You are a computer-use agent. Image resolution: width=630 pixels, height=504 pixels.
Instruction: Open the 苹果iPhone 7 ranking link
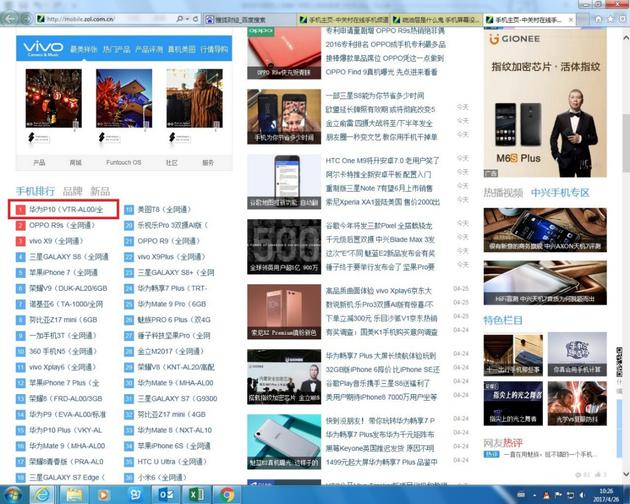coord(63,272)
